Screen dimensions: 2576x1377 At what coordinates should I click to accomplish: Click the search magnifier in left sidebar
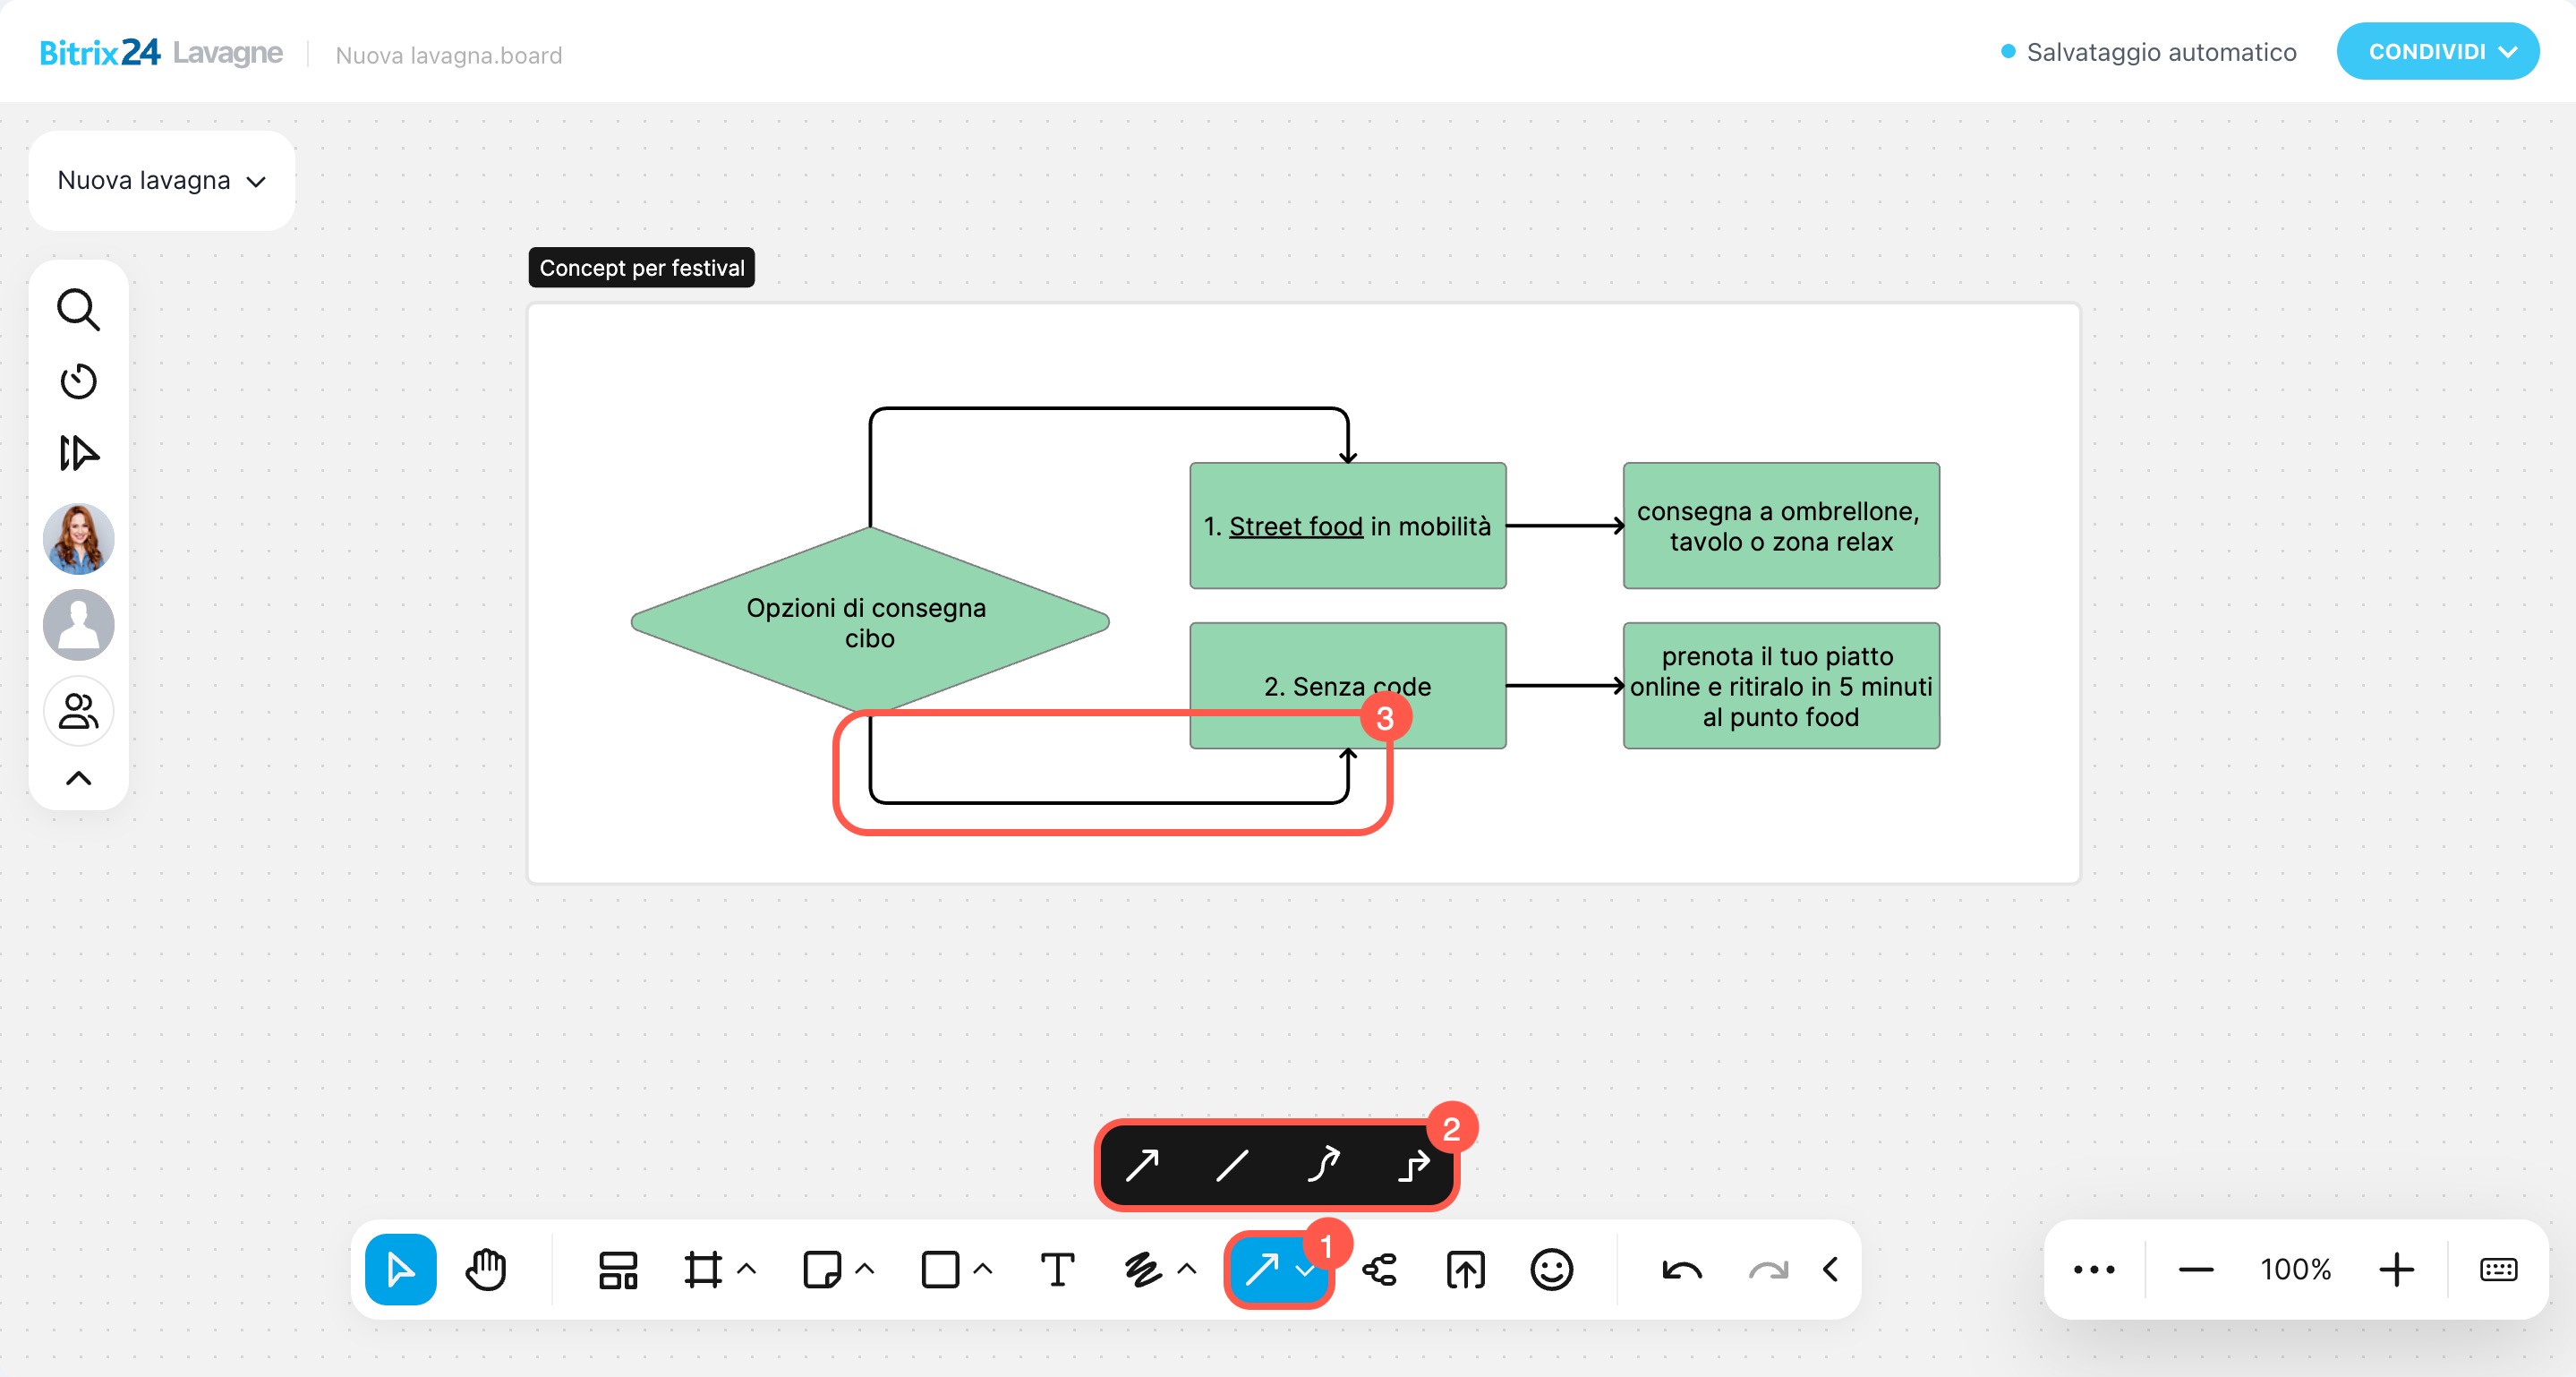click(78, 310)
